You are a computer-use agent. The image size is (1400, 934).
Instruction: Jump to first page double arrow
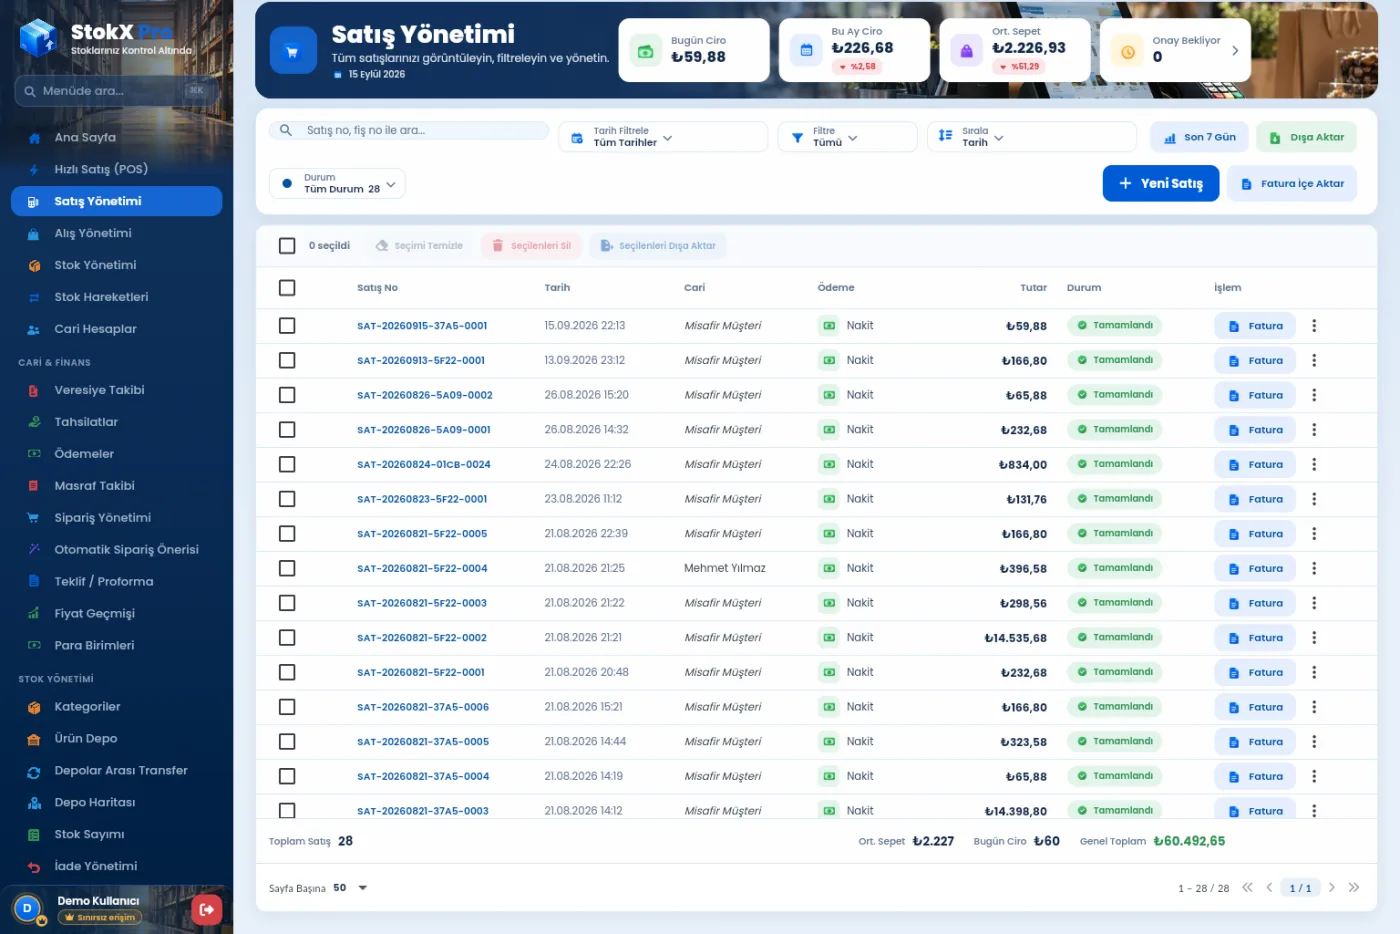pyautogui.click(x=1247, y=888)
